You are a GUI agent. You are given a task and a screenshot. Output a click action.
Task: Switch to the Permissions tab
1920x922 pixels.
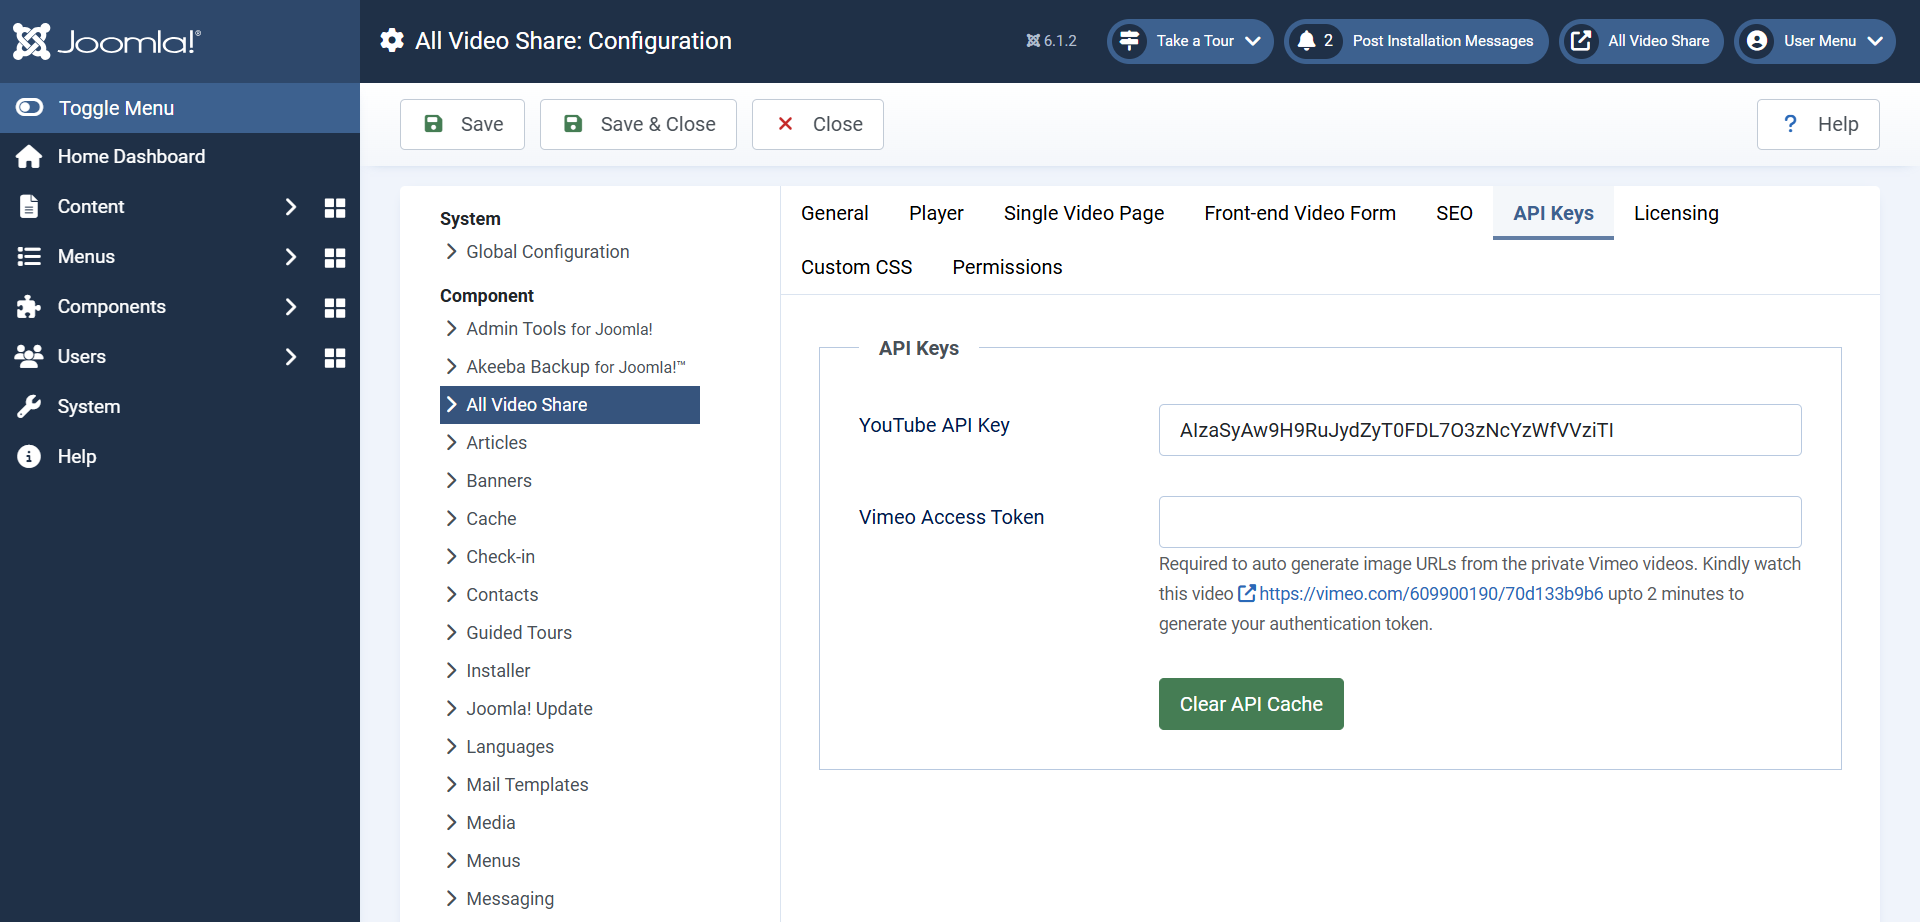(x=1007, y=267)
